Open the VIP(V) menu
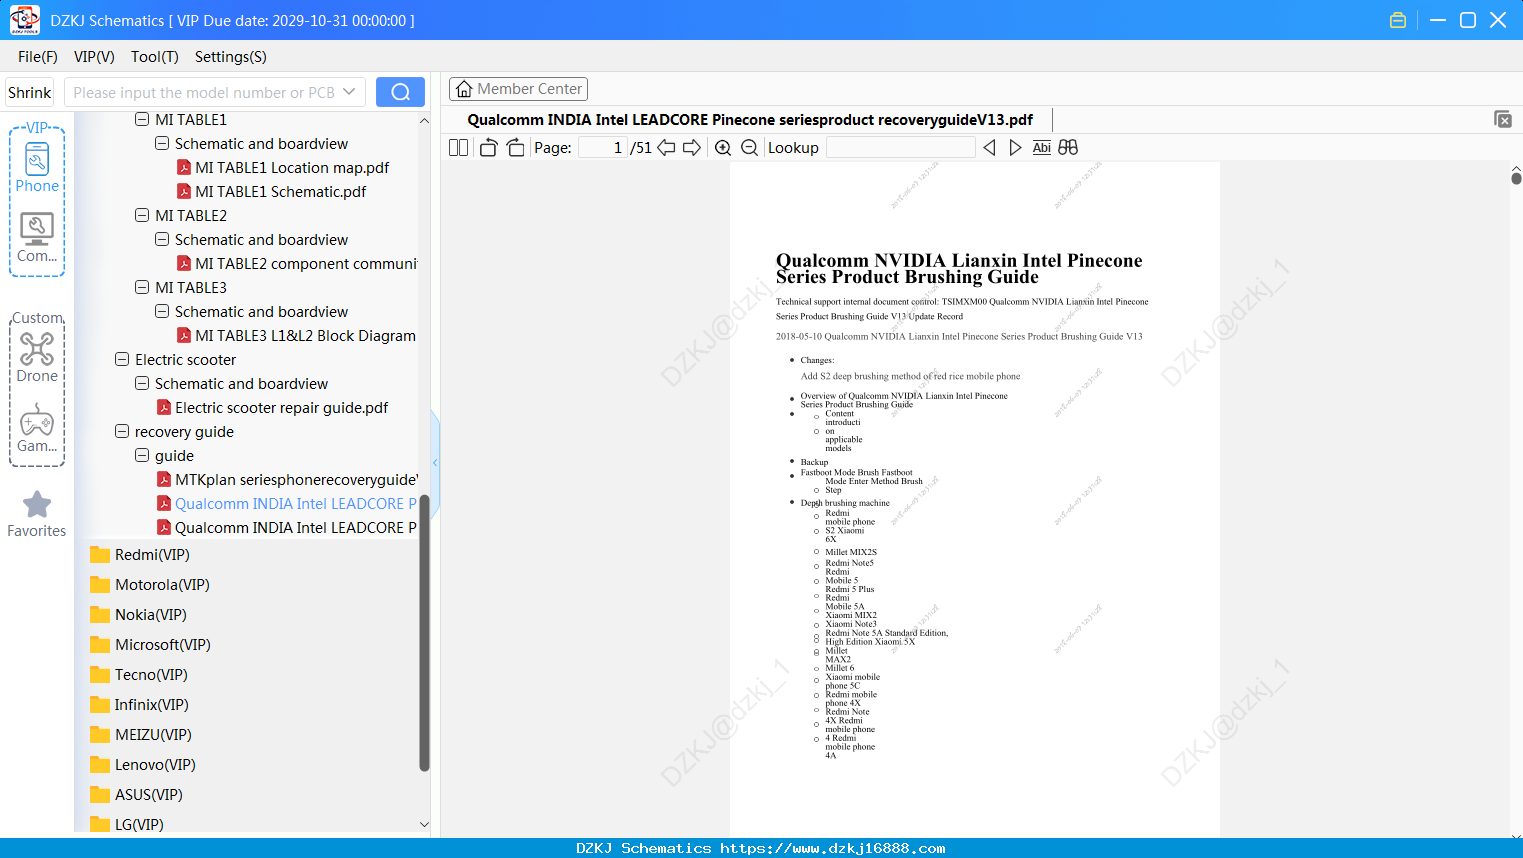Image resolution: width=1523 pixels, height=858 pixels. [94, 57]
